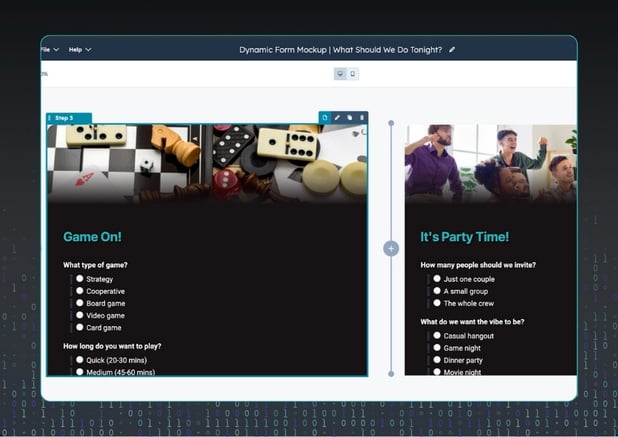This screenshot has width=618, height=437.
Task: Click 'What do we want the vibe to be?'
Action: click(x=472, y=322)
